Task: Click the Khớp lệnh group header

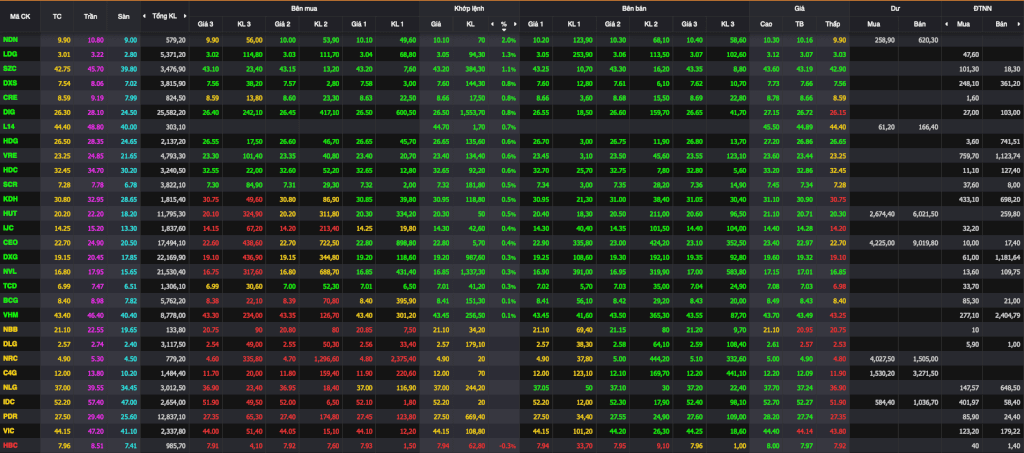Action: pyautogui.click(x=470, y=9)
